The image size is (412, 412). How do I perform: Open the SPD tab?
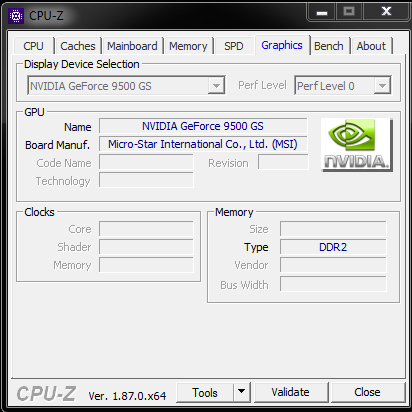click(234, 46)
